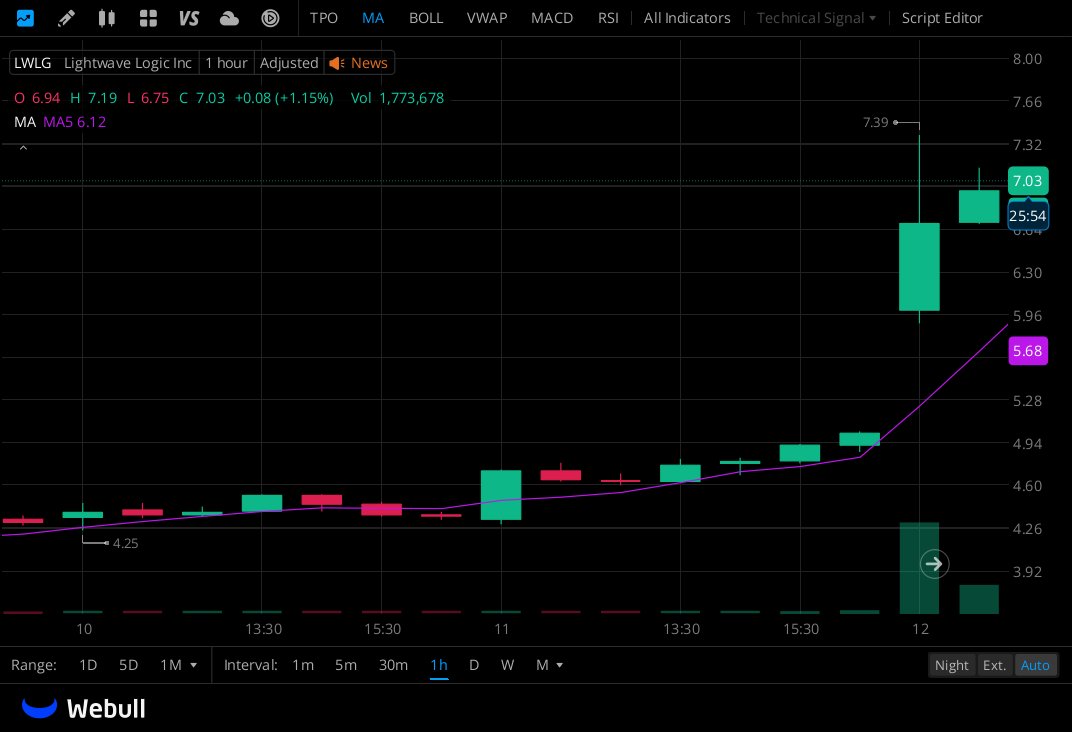1072x732 pixels.
Task: Toggle the BOLL indicator
Action: (426, 18)
